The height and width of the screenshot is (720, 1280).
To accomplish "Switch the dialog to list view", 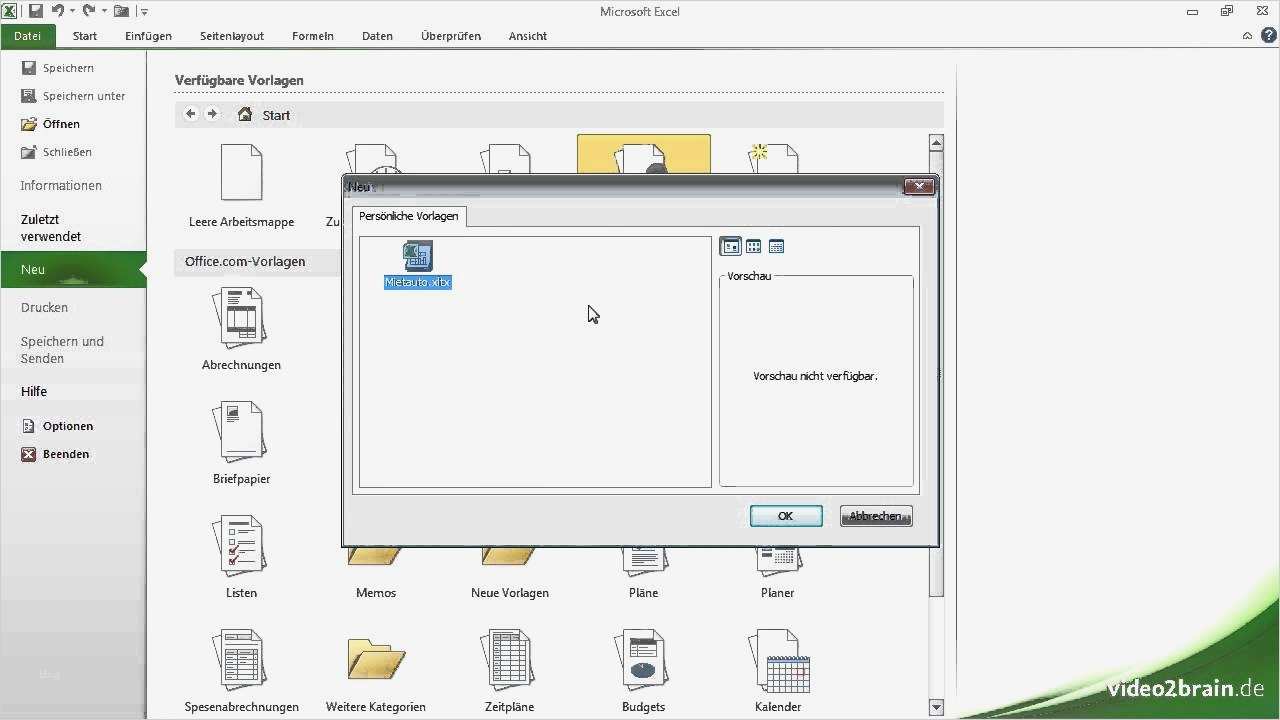I will tap(775, 246).
